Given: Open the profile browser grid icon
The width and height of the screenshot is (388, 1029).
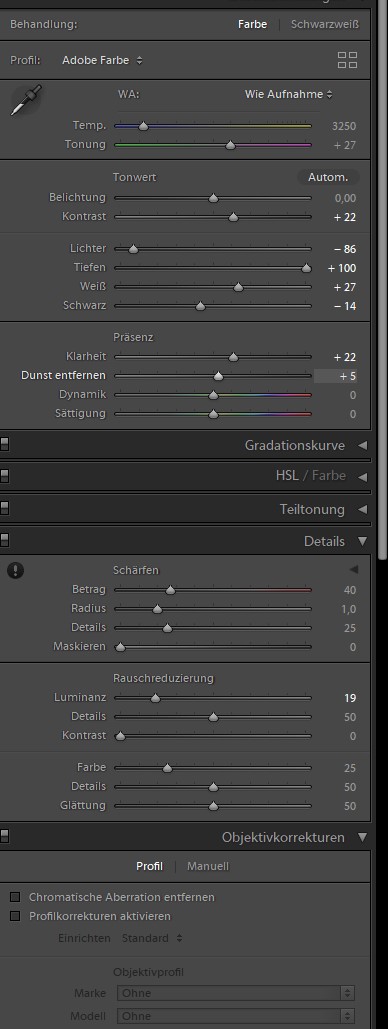Looking at the screenshot, I should (x=347, y=60).
